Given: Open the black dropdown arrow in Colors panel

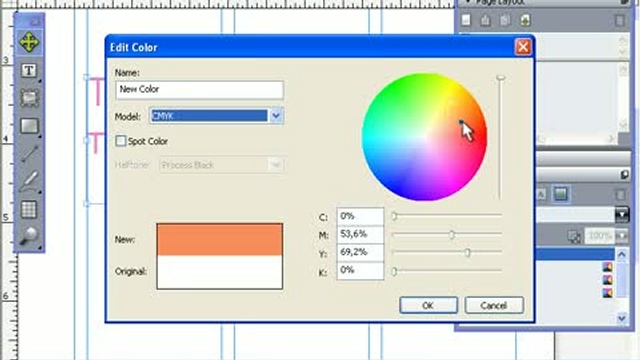Looking at the screenshot, I should 622,214.
